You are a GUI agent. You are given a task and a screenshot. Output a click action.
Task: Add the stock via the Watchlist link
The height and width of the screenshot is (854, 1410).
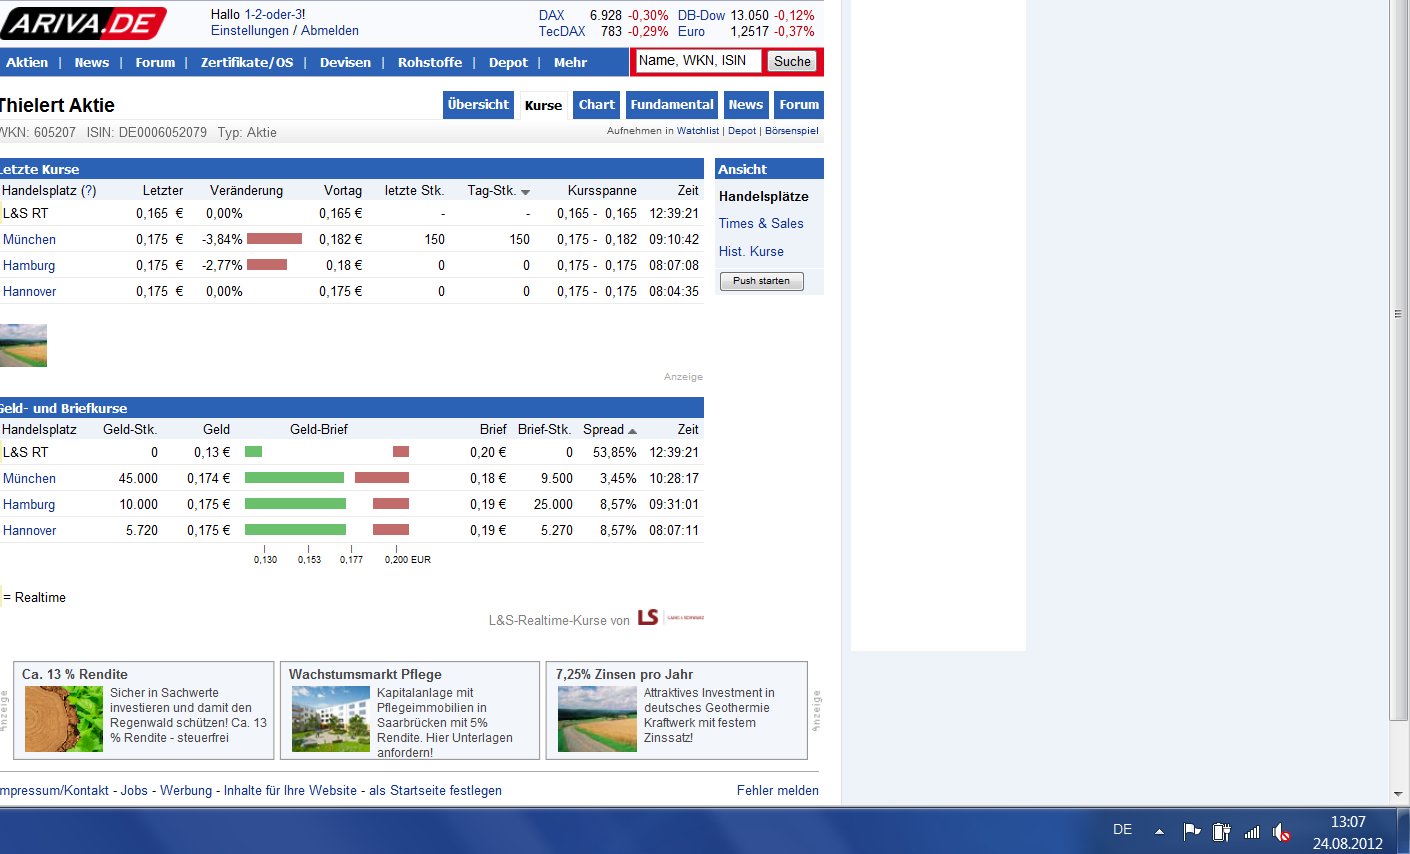(x=698, y=131)
